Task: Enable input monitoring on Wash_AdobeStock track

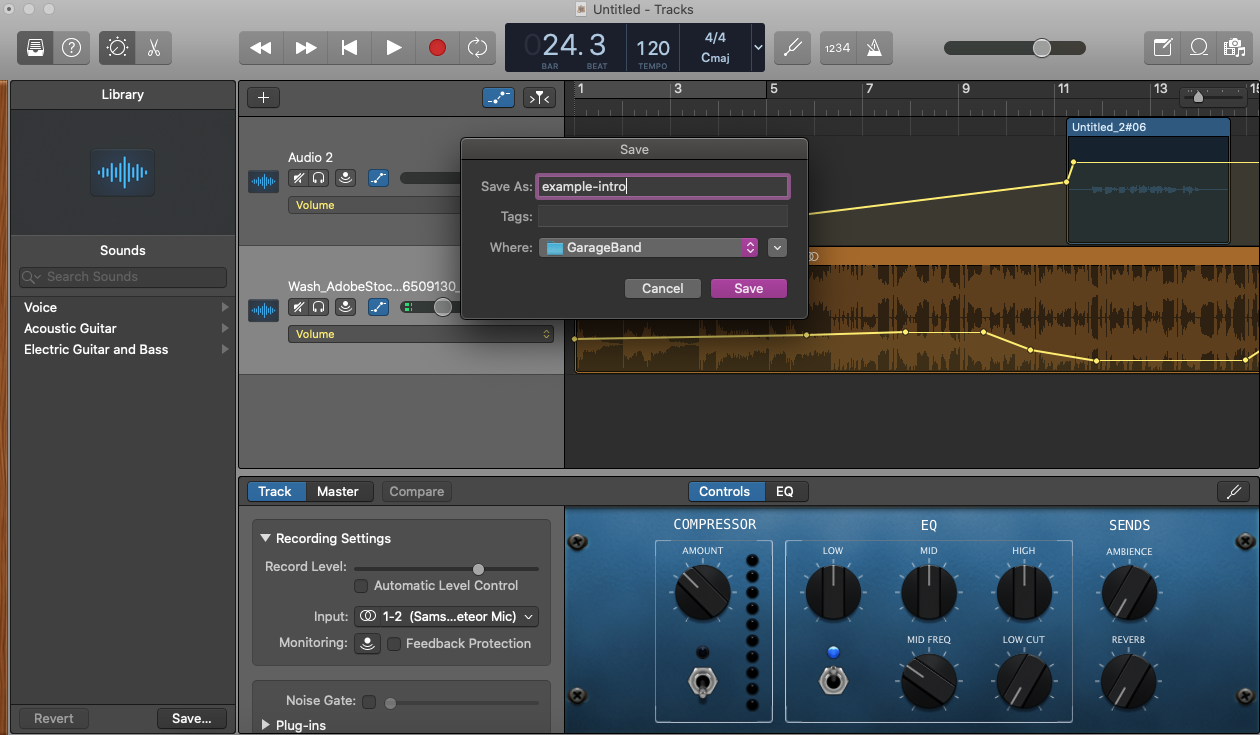Action: [x=346, y=307]
